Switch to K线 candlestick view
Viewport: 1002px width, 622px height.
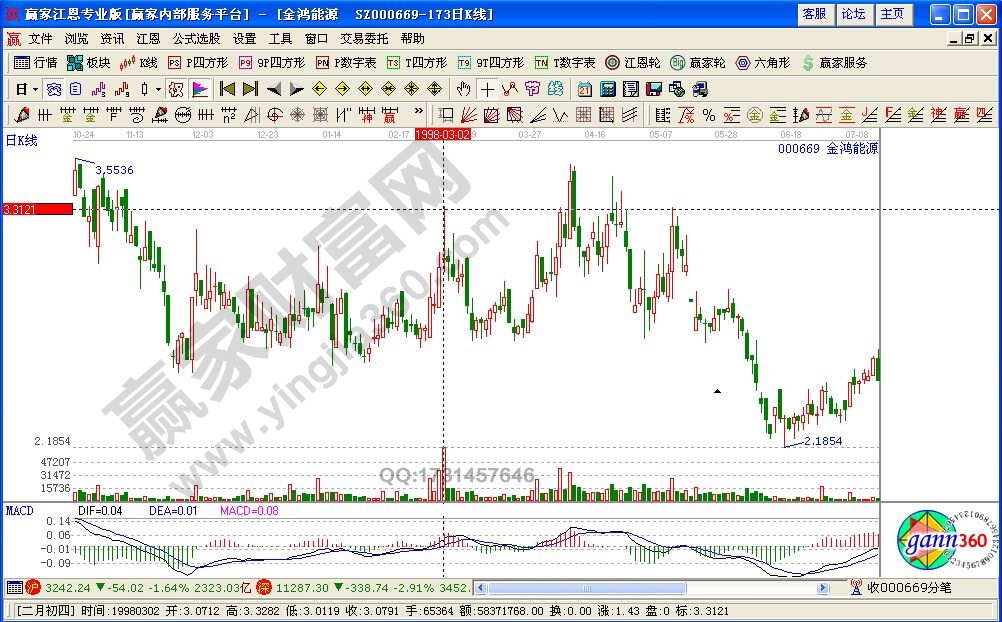(x=140, y=62)
